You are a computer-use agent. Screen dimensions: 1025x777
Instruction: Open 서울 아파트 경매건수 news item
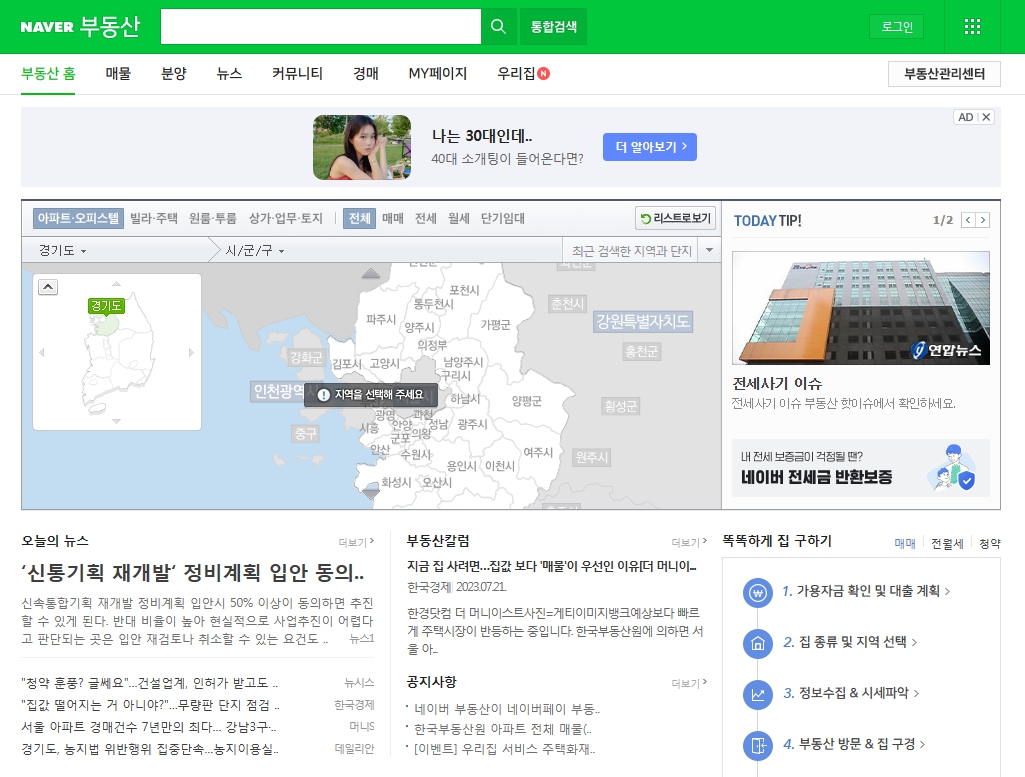point(148,727)
